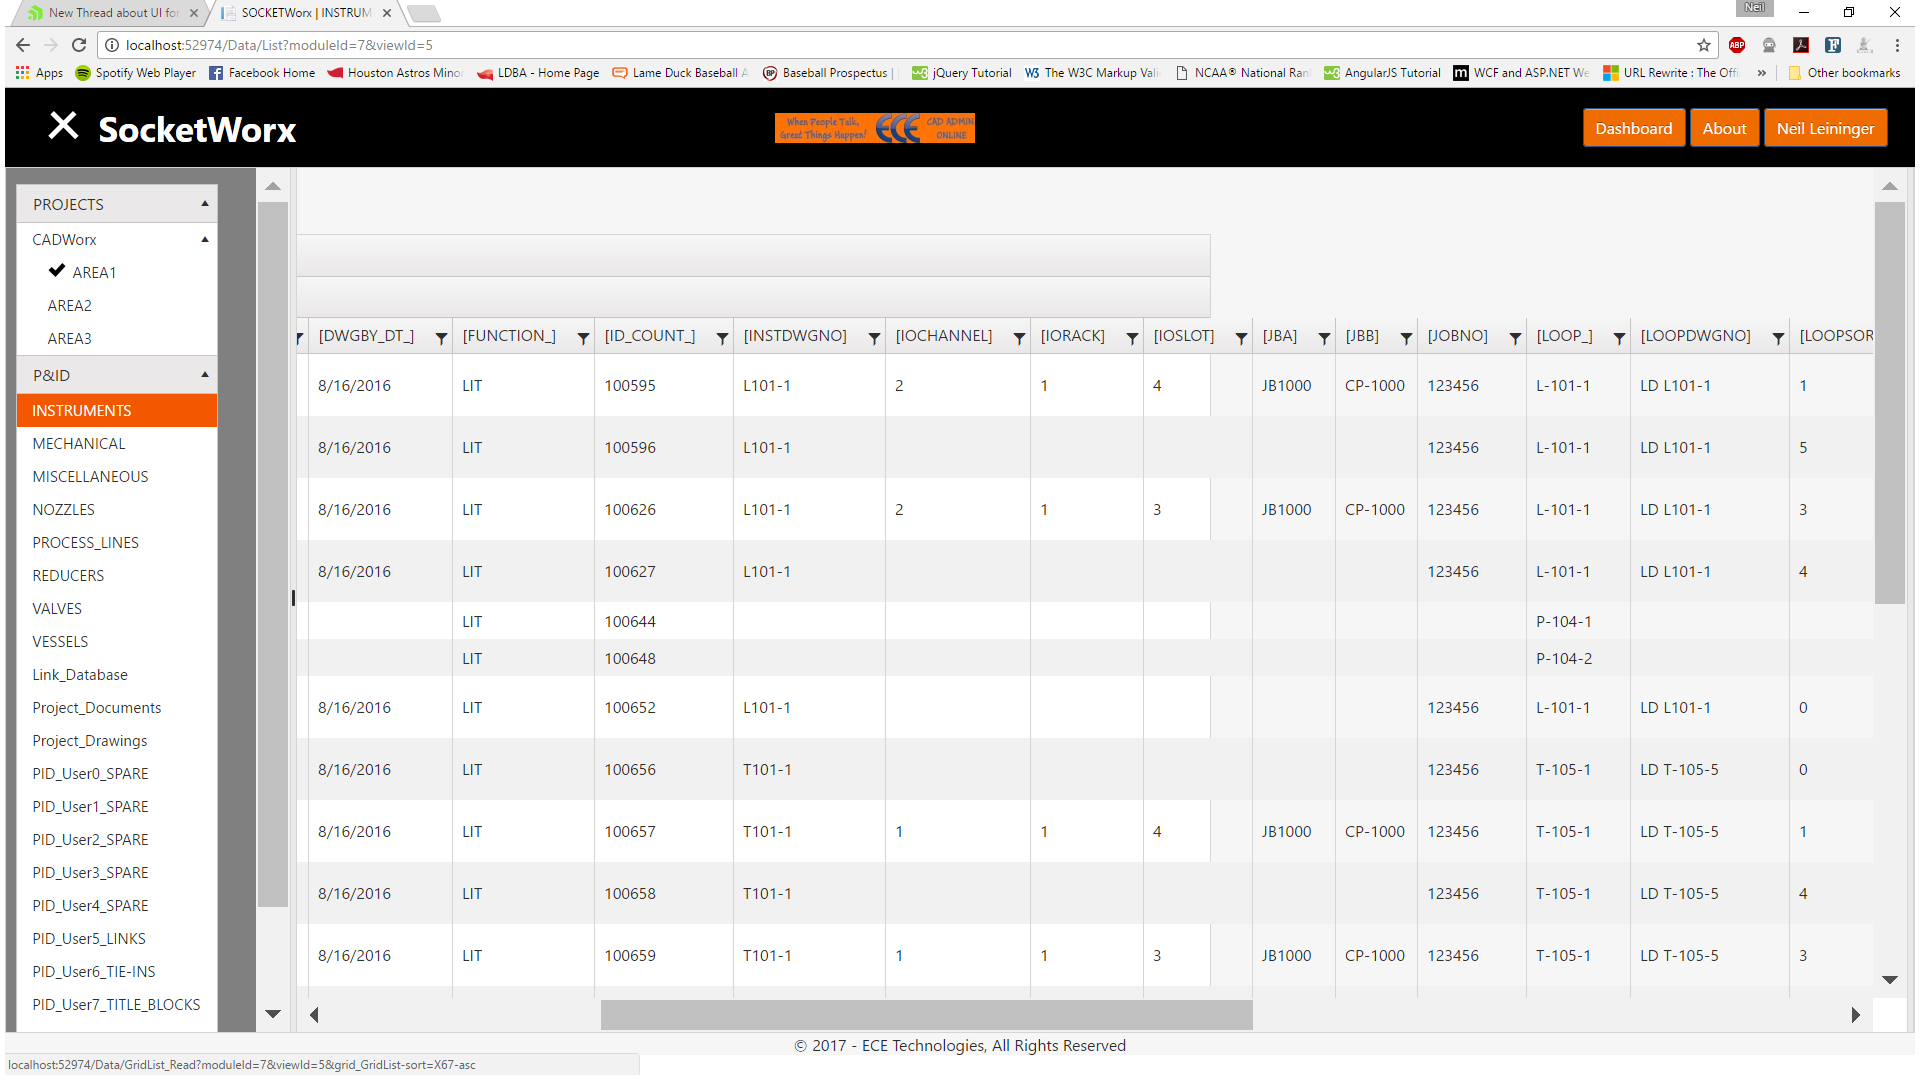
Task: Click filter funnel on JOBNO column
Action: pos(1515,339)
